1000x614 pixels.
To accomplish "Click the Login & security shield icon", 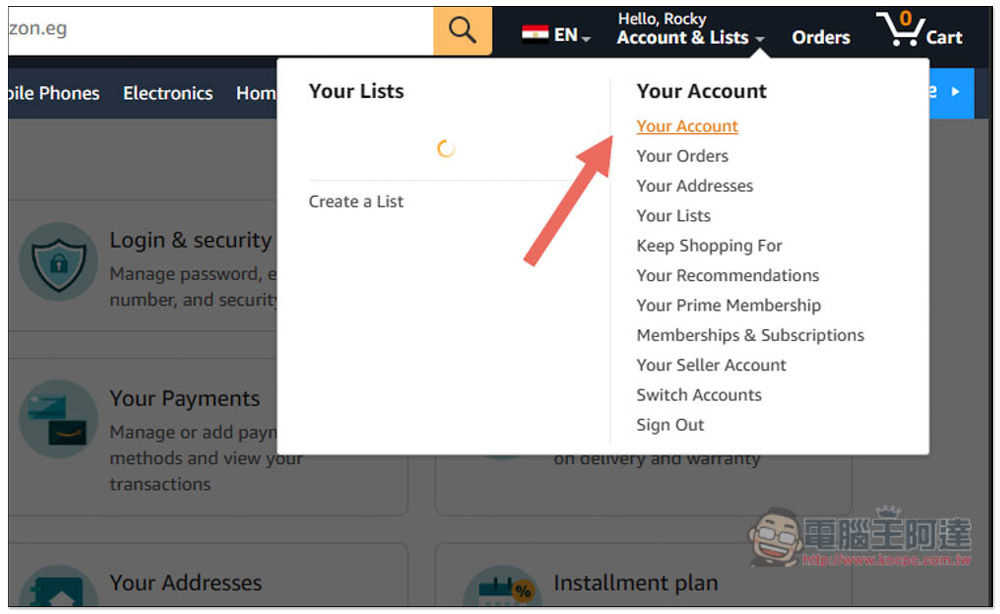I will 59,262.
